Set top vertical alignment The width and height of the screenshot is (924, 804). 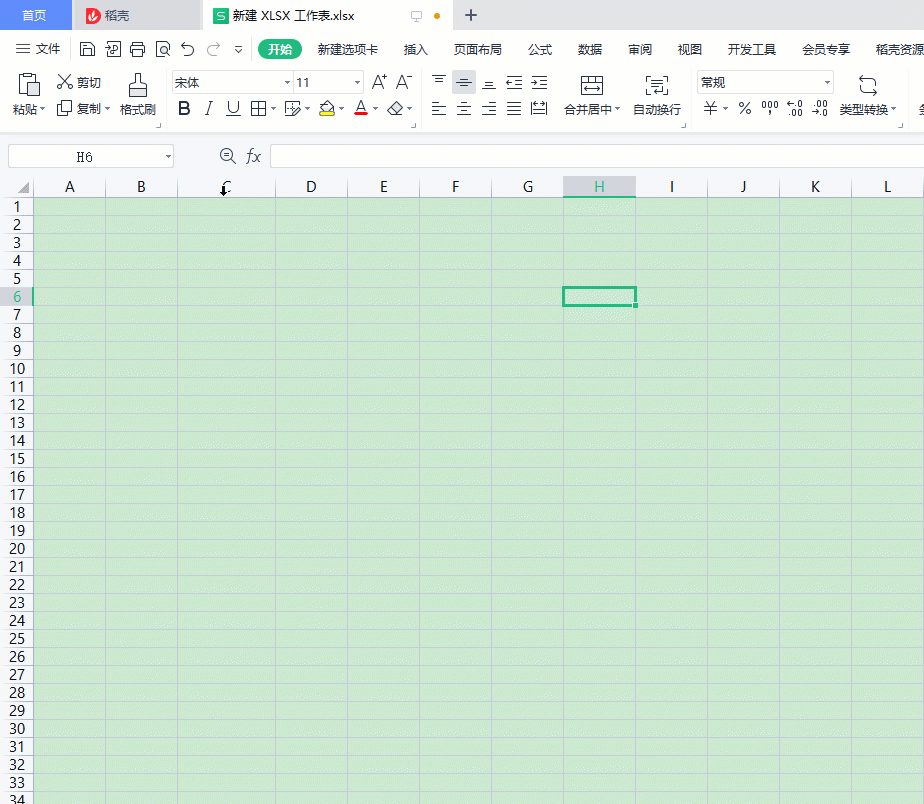tap(439, 82)
